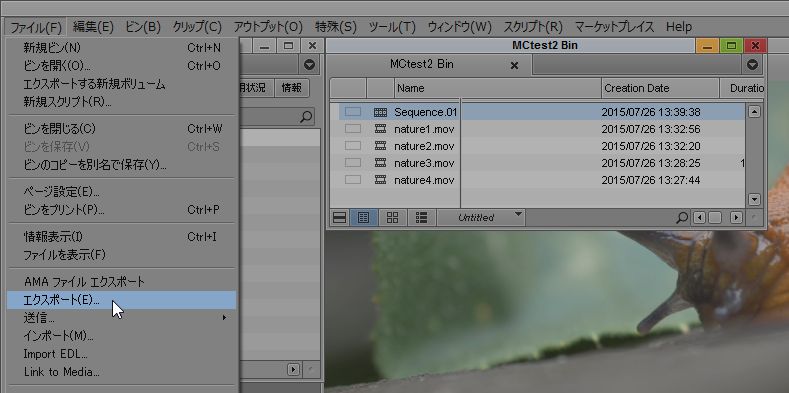Choose ファイルを表示(F) menu entry
Screen dimensions: 789x393
(122, 255)
